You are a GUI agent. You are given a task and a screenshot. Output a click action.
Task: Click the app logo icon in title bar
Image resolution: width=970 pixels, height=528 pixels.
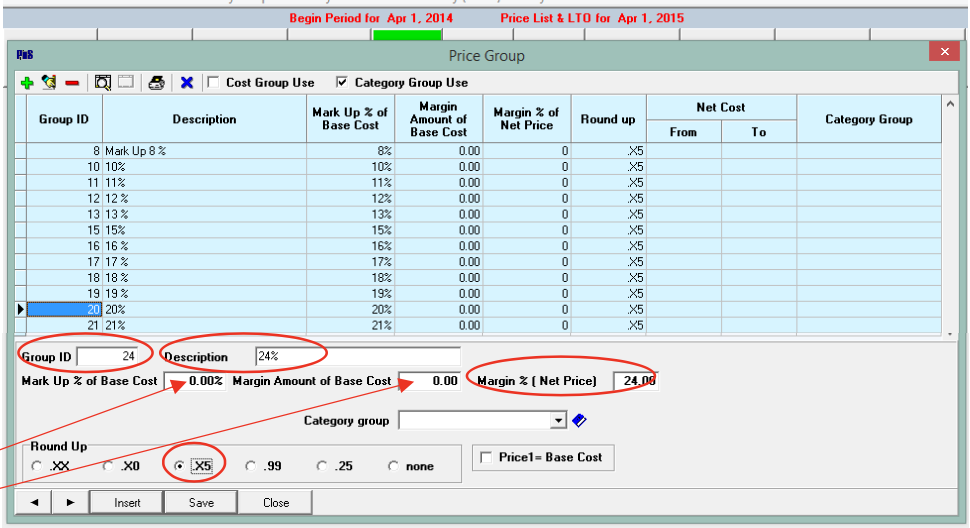pyautogui.click(x=25, y=55)
